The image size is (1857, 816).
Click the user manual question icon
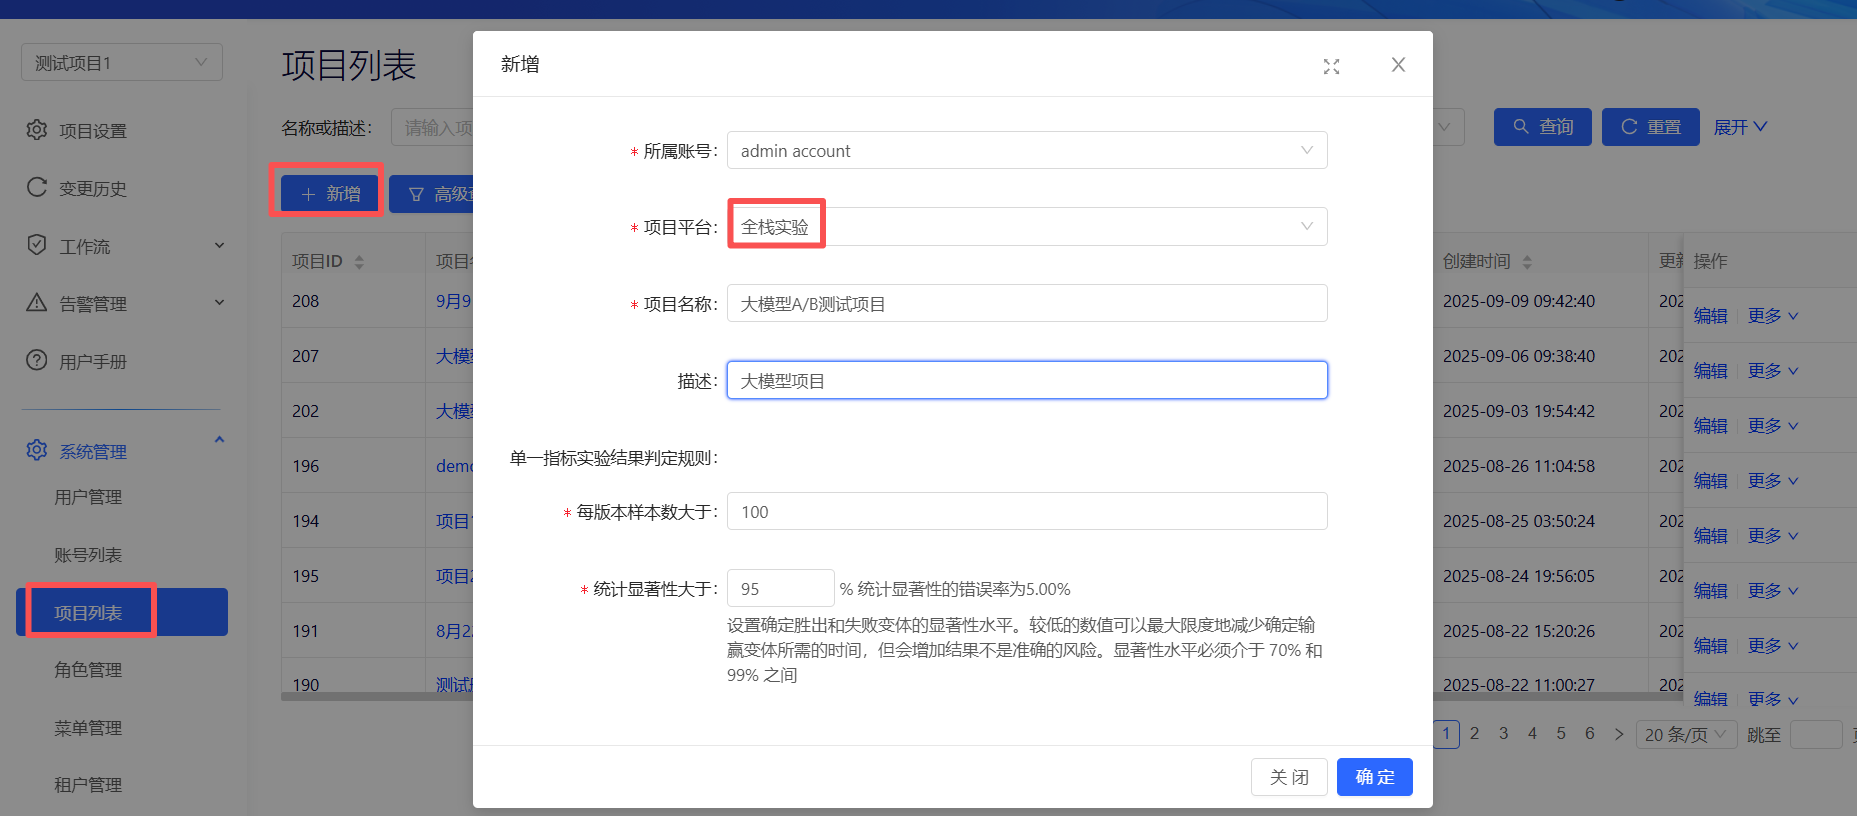click(x=37, y=360)
